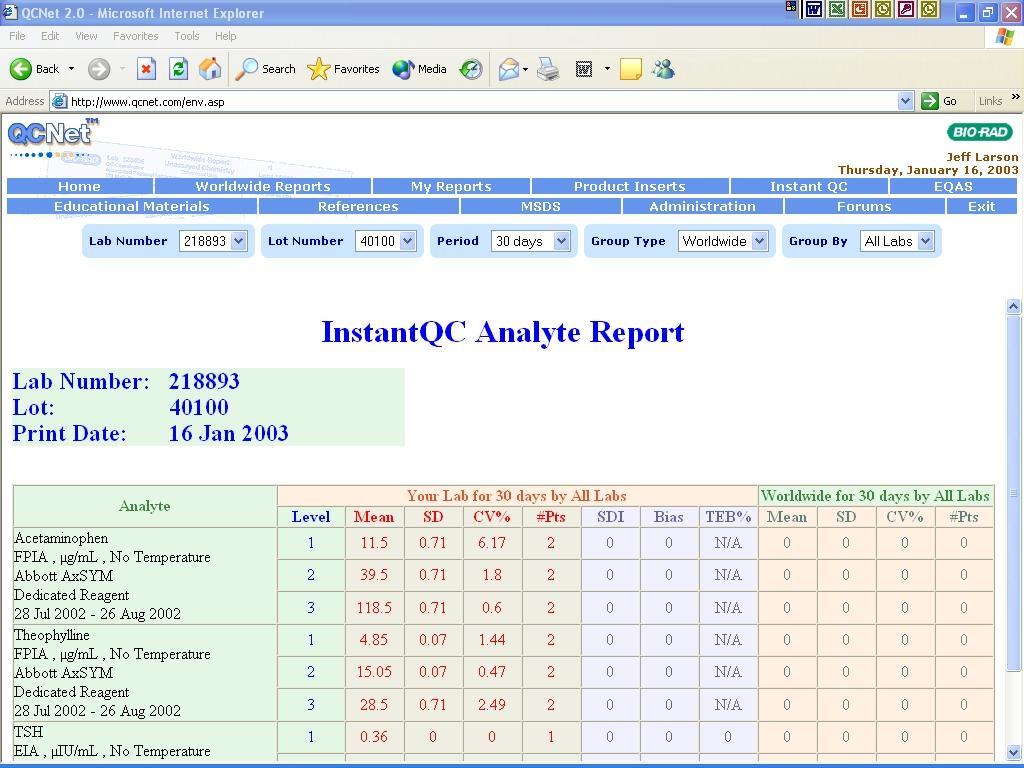Edit the page with the Word icon
The width and height of the screenshot is (1024, 768).
584,69
